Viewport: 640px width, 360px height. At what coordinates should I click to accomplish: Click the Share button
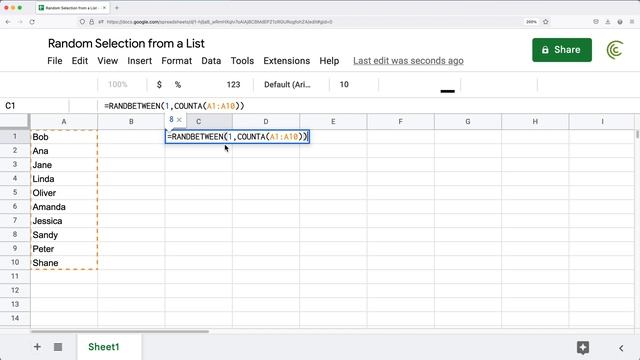tap(562, 50)
